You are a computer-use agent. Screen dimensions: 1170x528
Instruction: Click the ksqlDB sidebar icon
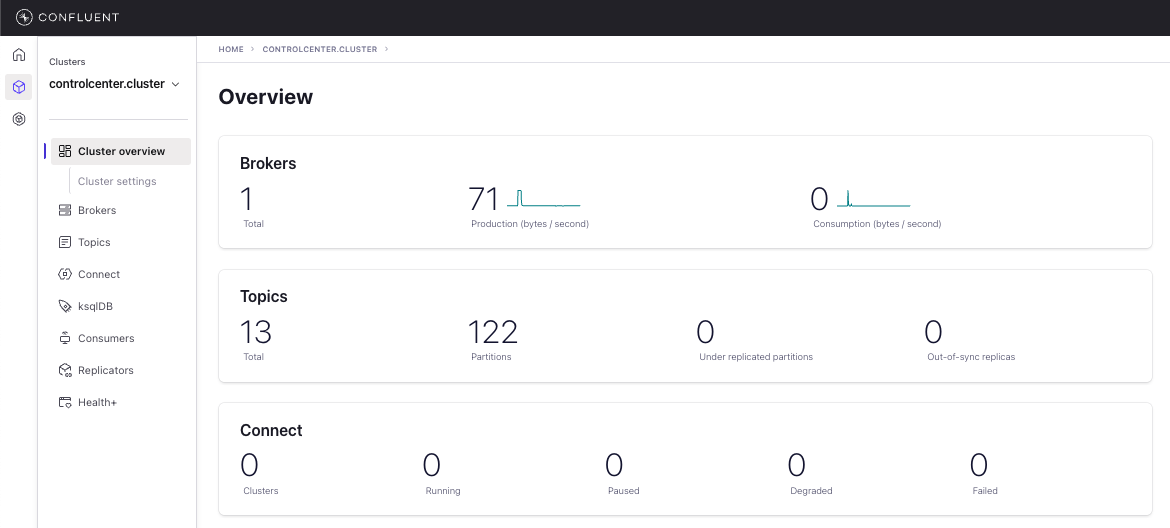(x=65, y=306)
